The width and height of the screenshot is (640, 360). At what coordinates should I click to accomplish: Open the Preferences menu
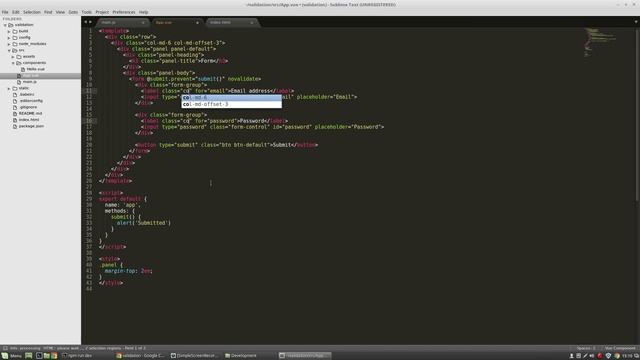click(x=124, y=12)
